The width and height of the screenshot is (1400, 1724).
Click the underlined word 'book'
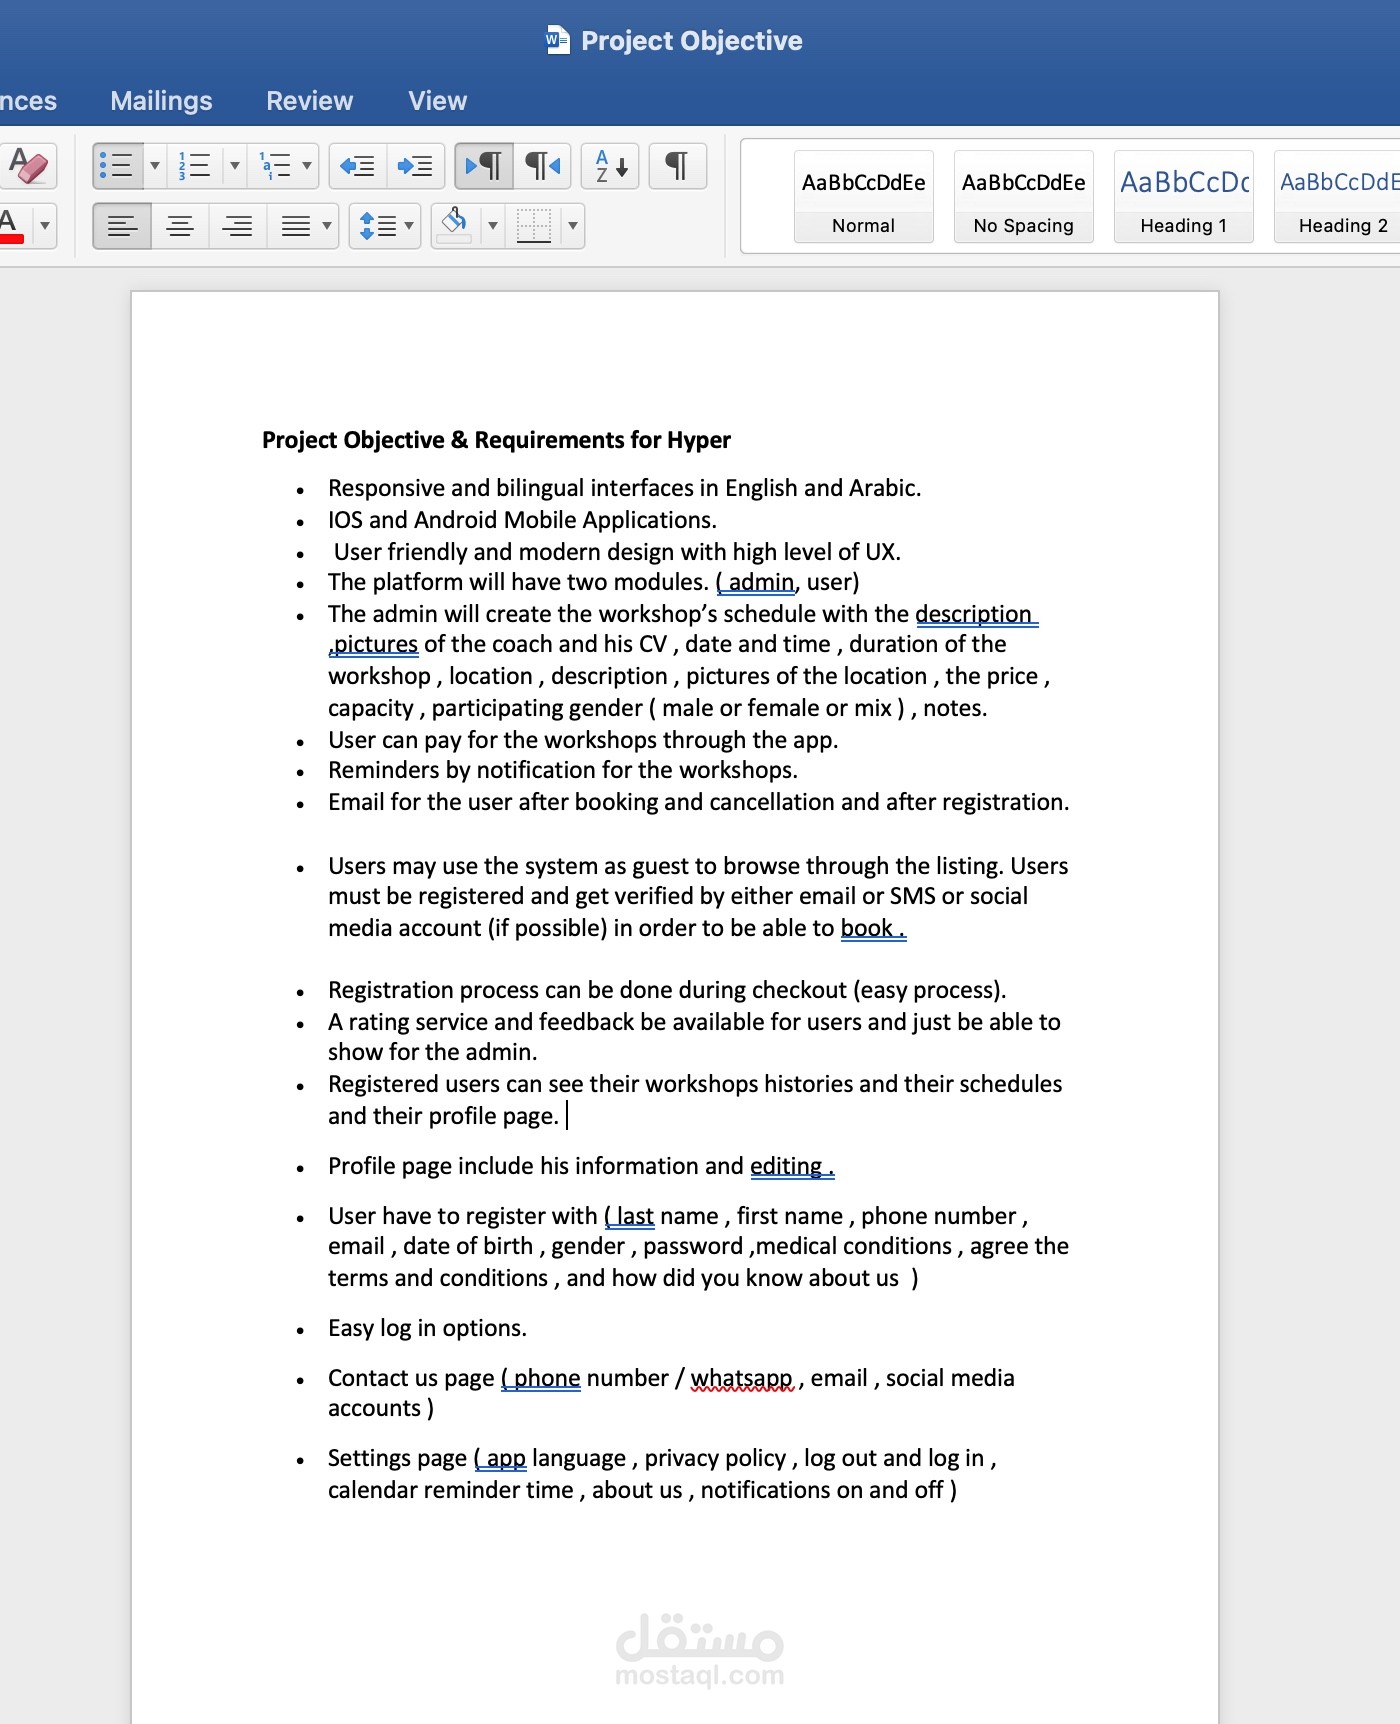tap(866, 928)
